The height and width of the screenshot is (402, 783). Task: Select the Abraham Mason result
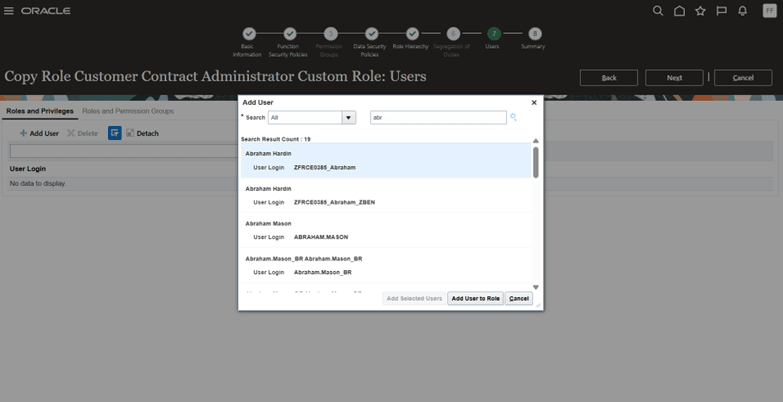(x=386, y=230)
